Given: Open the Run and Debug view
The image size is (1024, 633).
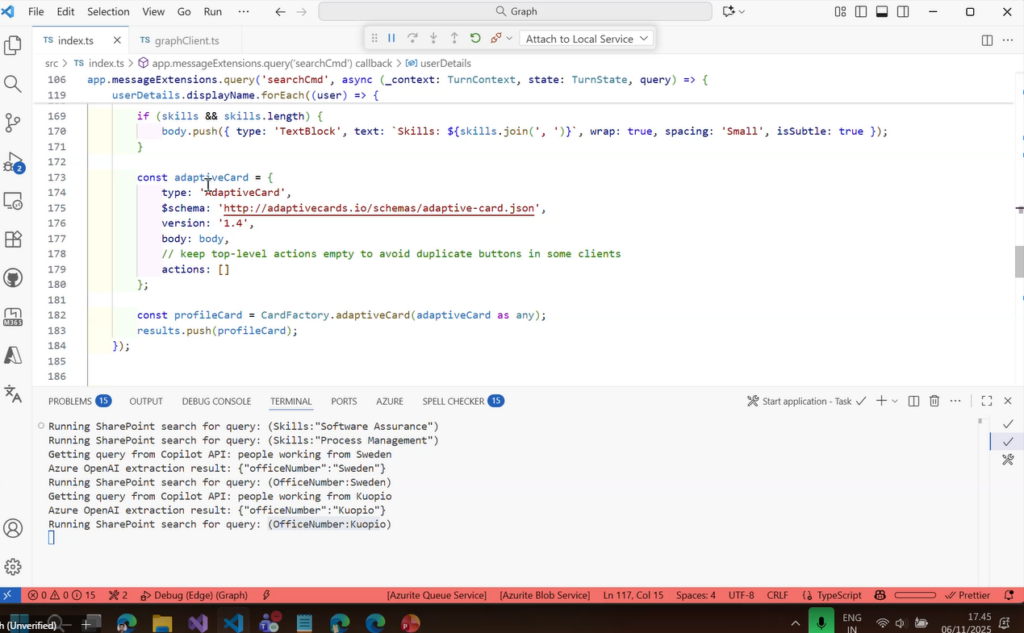Looking at the screenshot, I should [x=13, y=162].
